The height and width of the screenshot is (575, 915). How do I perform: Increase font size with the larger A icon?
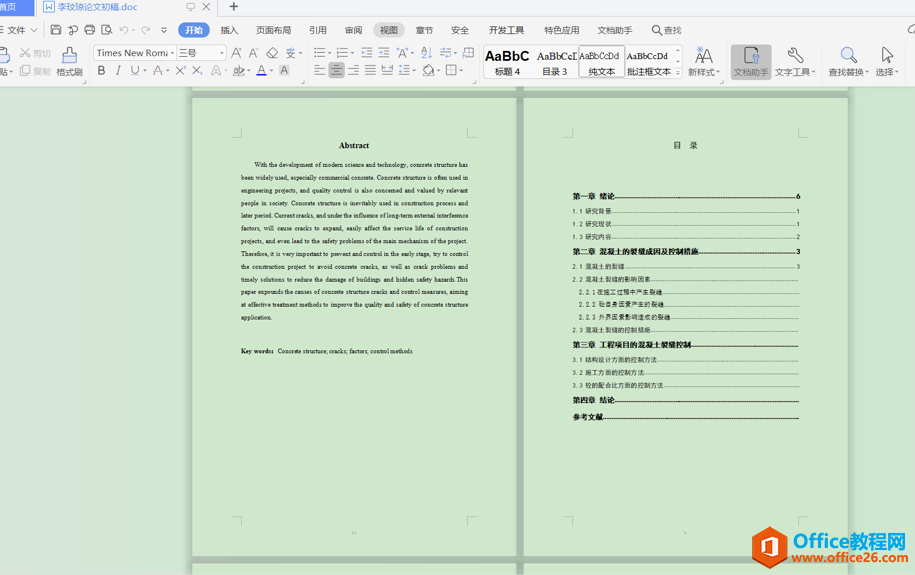pos(236,53)
